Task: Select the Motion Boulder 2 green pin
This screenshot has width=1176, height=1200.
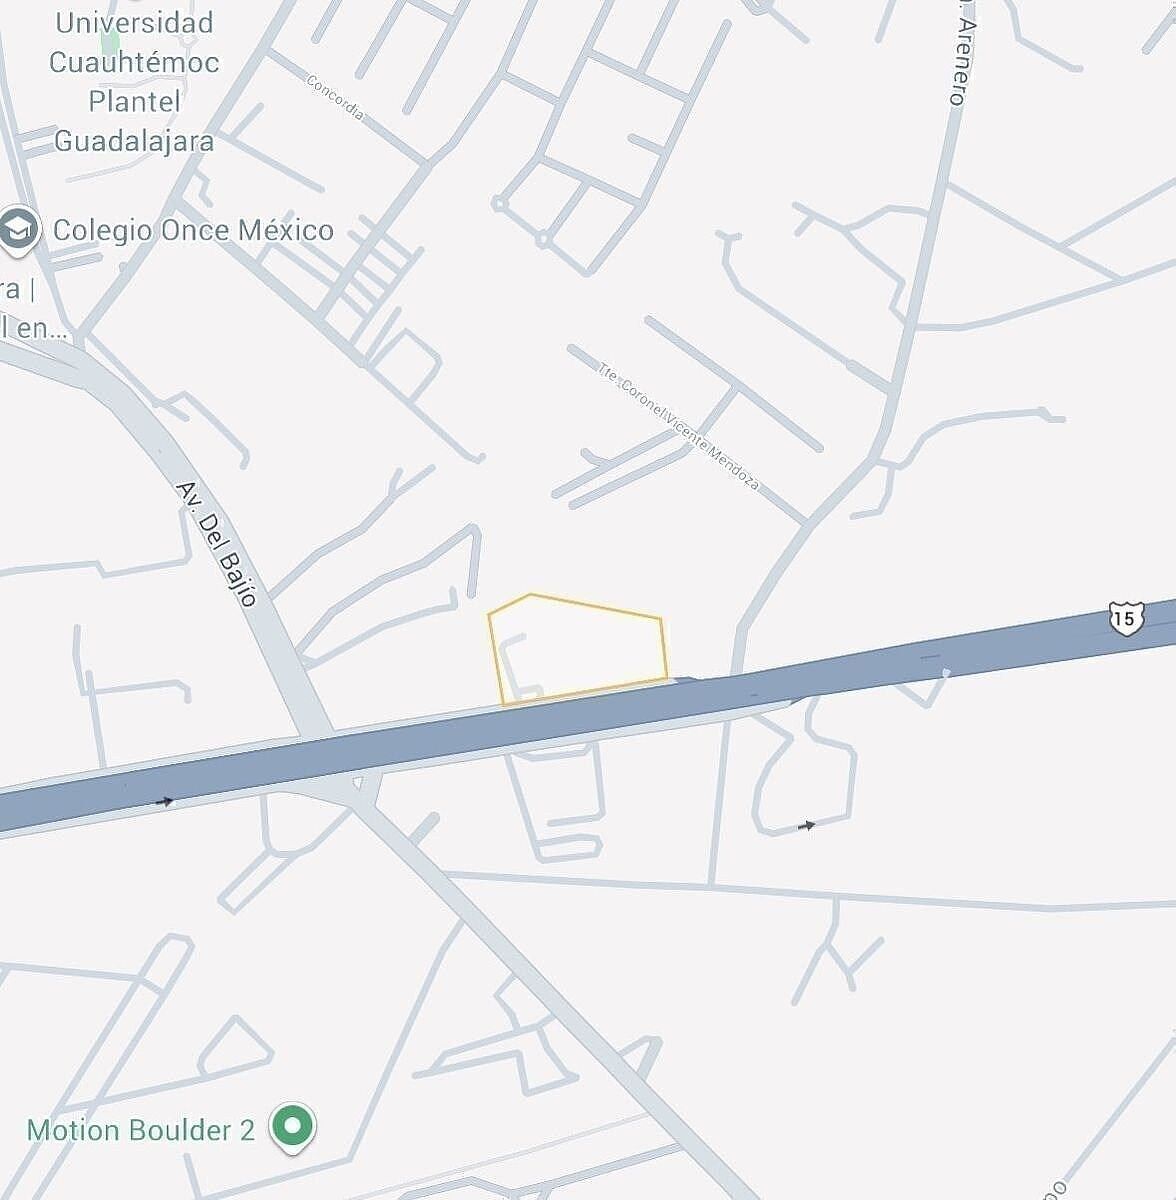Action: point(293,1129)
